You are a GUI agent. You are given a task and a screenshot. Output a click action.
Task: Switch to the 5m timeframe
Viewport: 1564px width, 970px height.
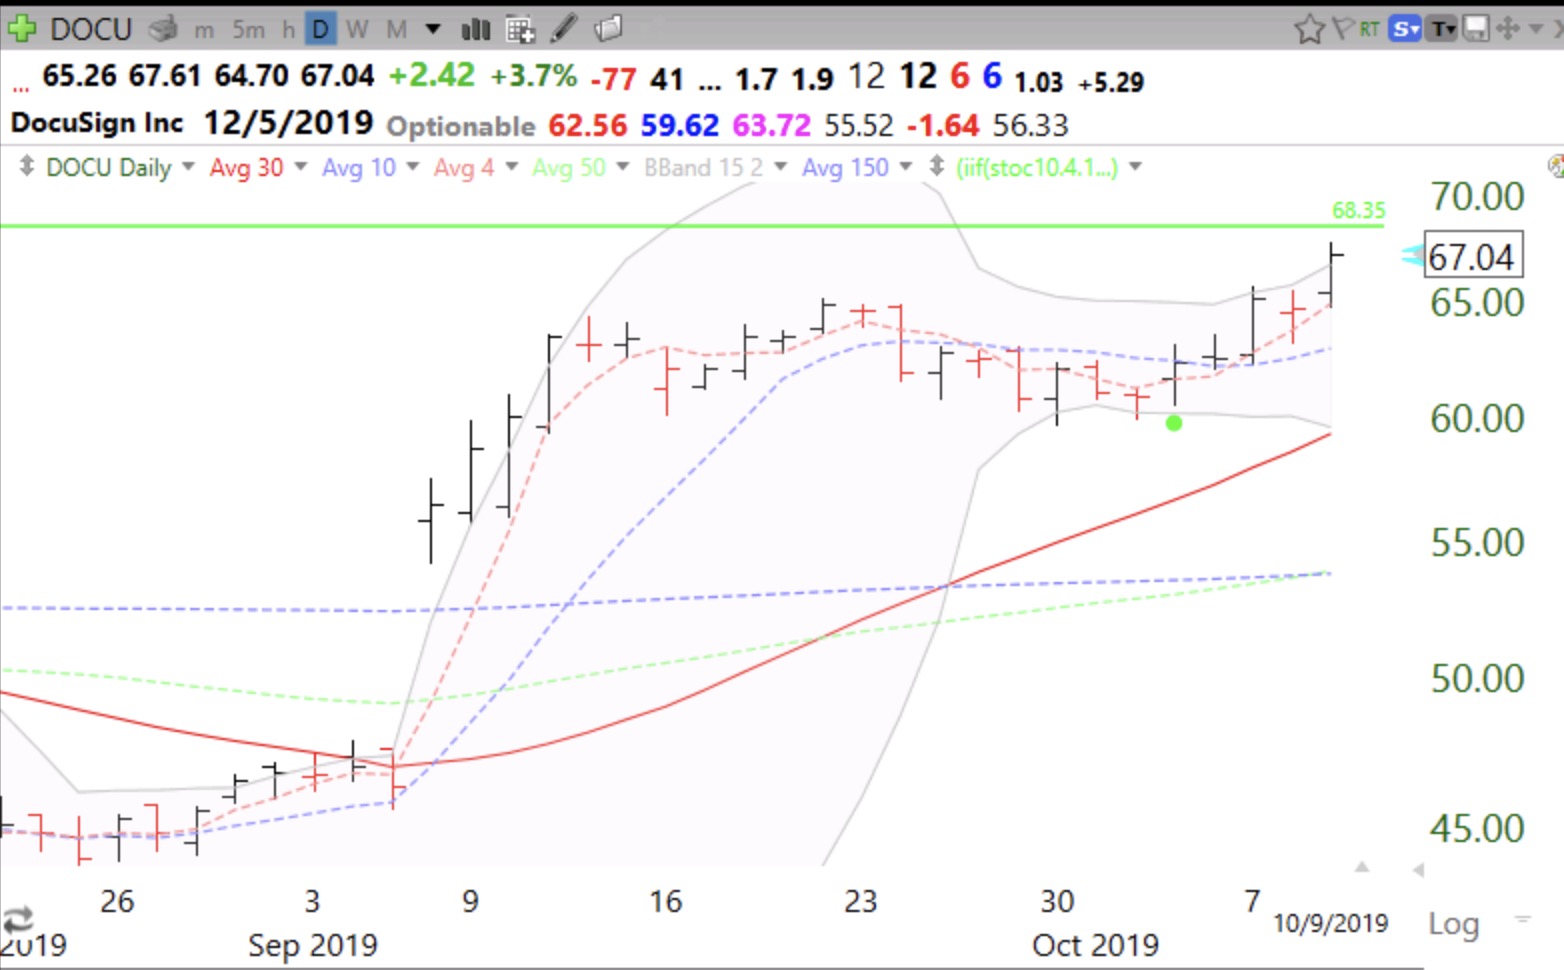(x=249, y=30)
